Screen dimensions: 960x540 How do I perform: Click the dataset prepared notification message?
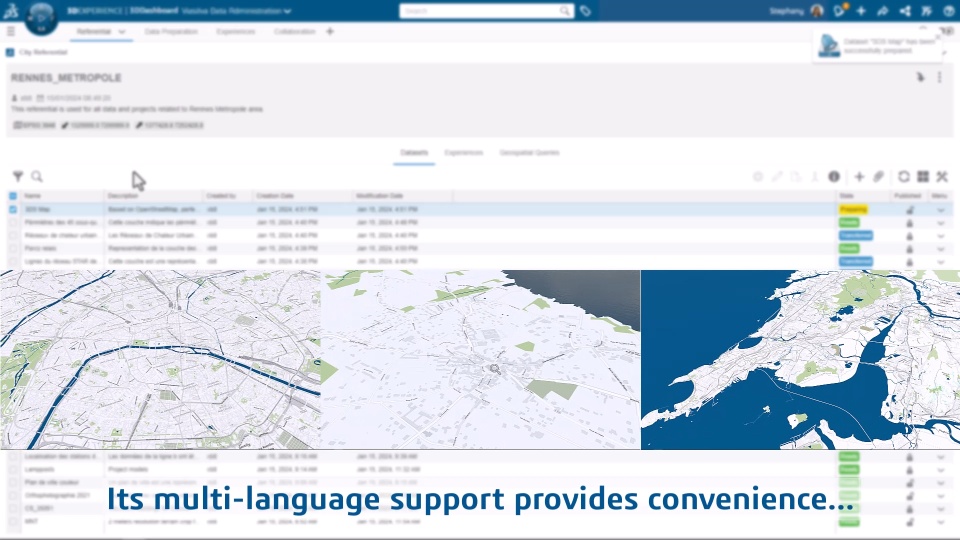click(888, 46)
